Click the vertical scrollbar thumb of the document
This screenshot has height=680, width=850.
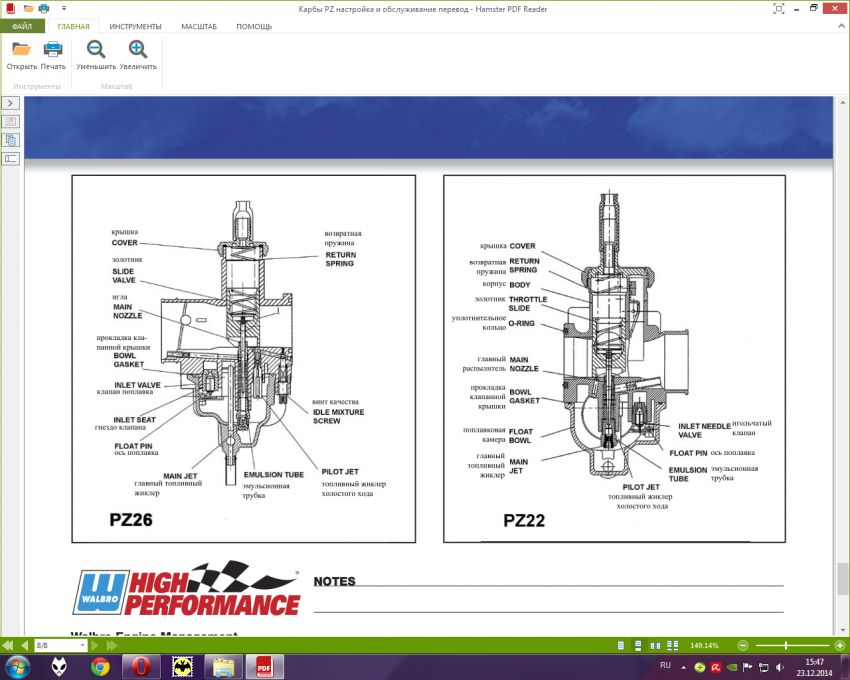click(842, 578)
